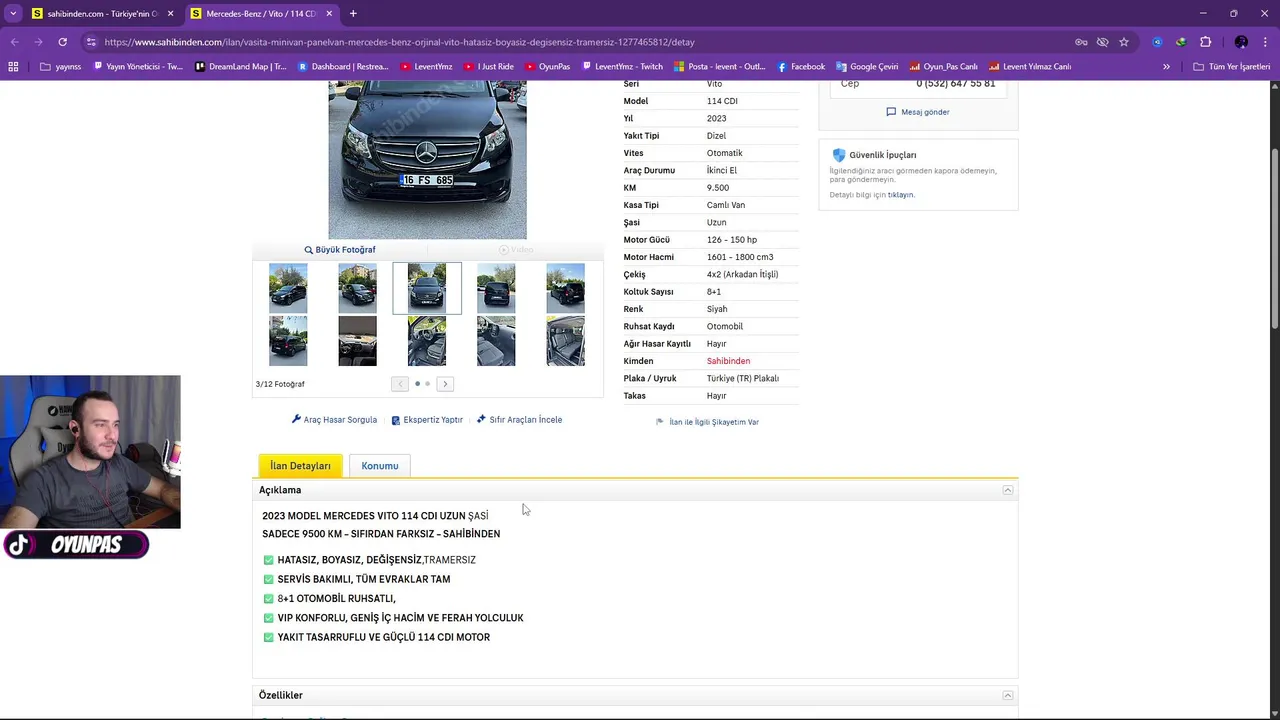Image resolution: width=1280 pixels, height=720 pixels.
Task: Open the DreamLand Map bookmark
Action: coord(241,66)
